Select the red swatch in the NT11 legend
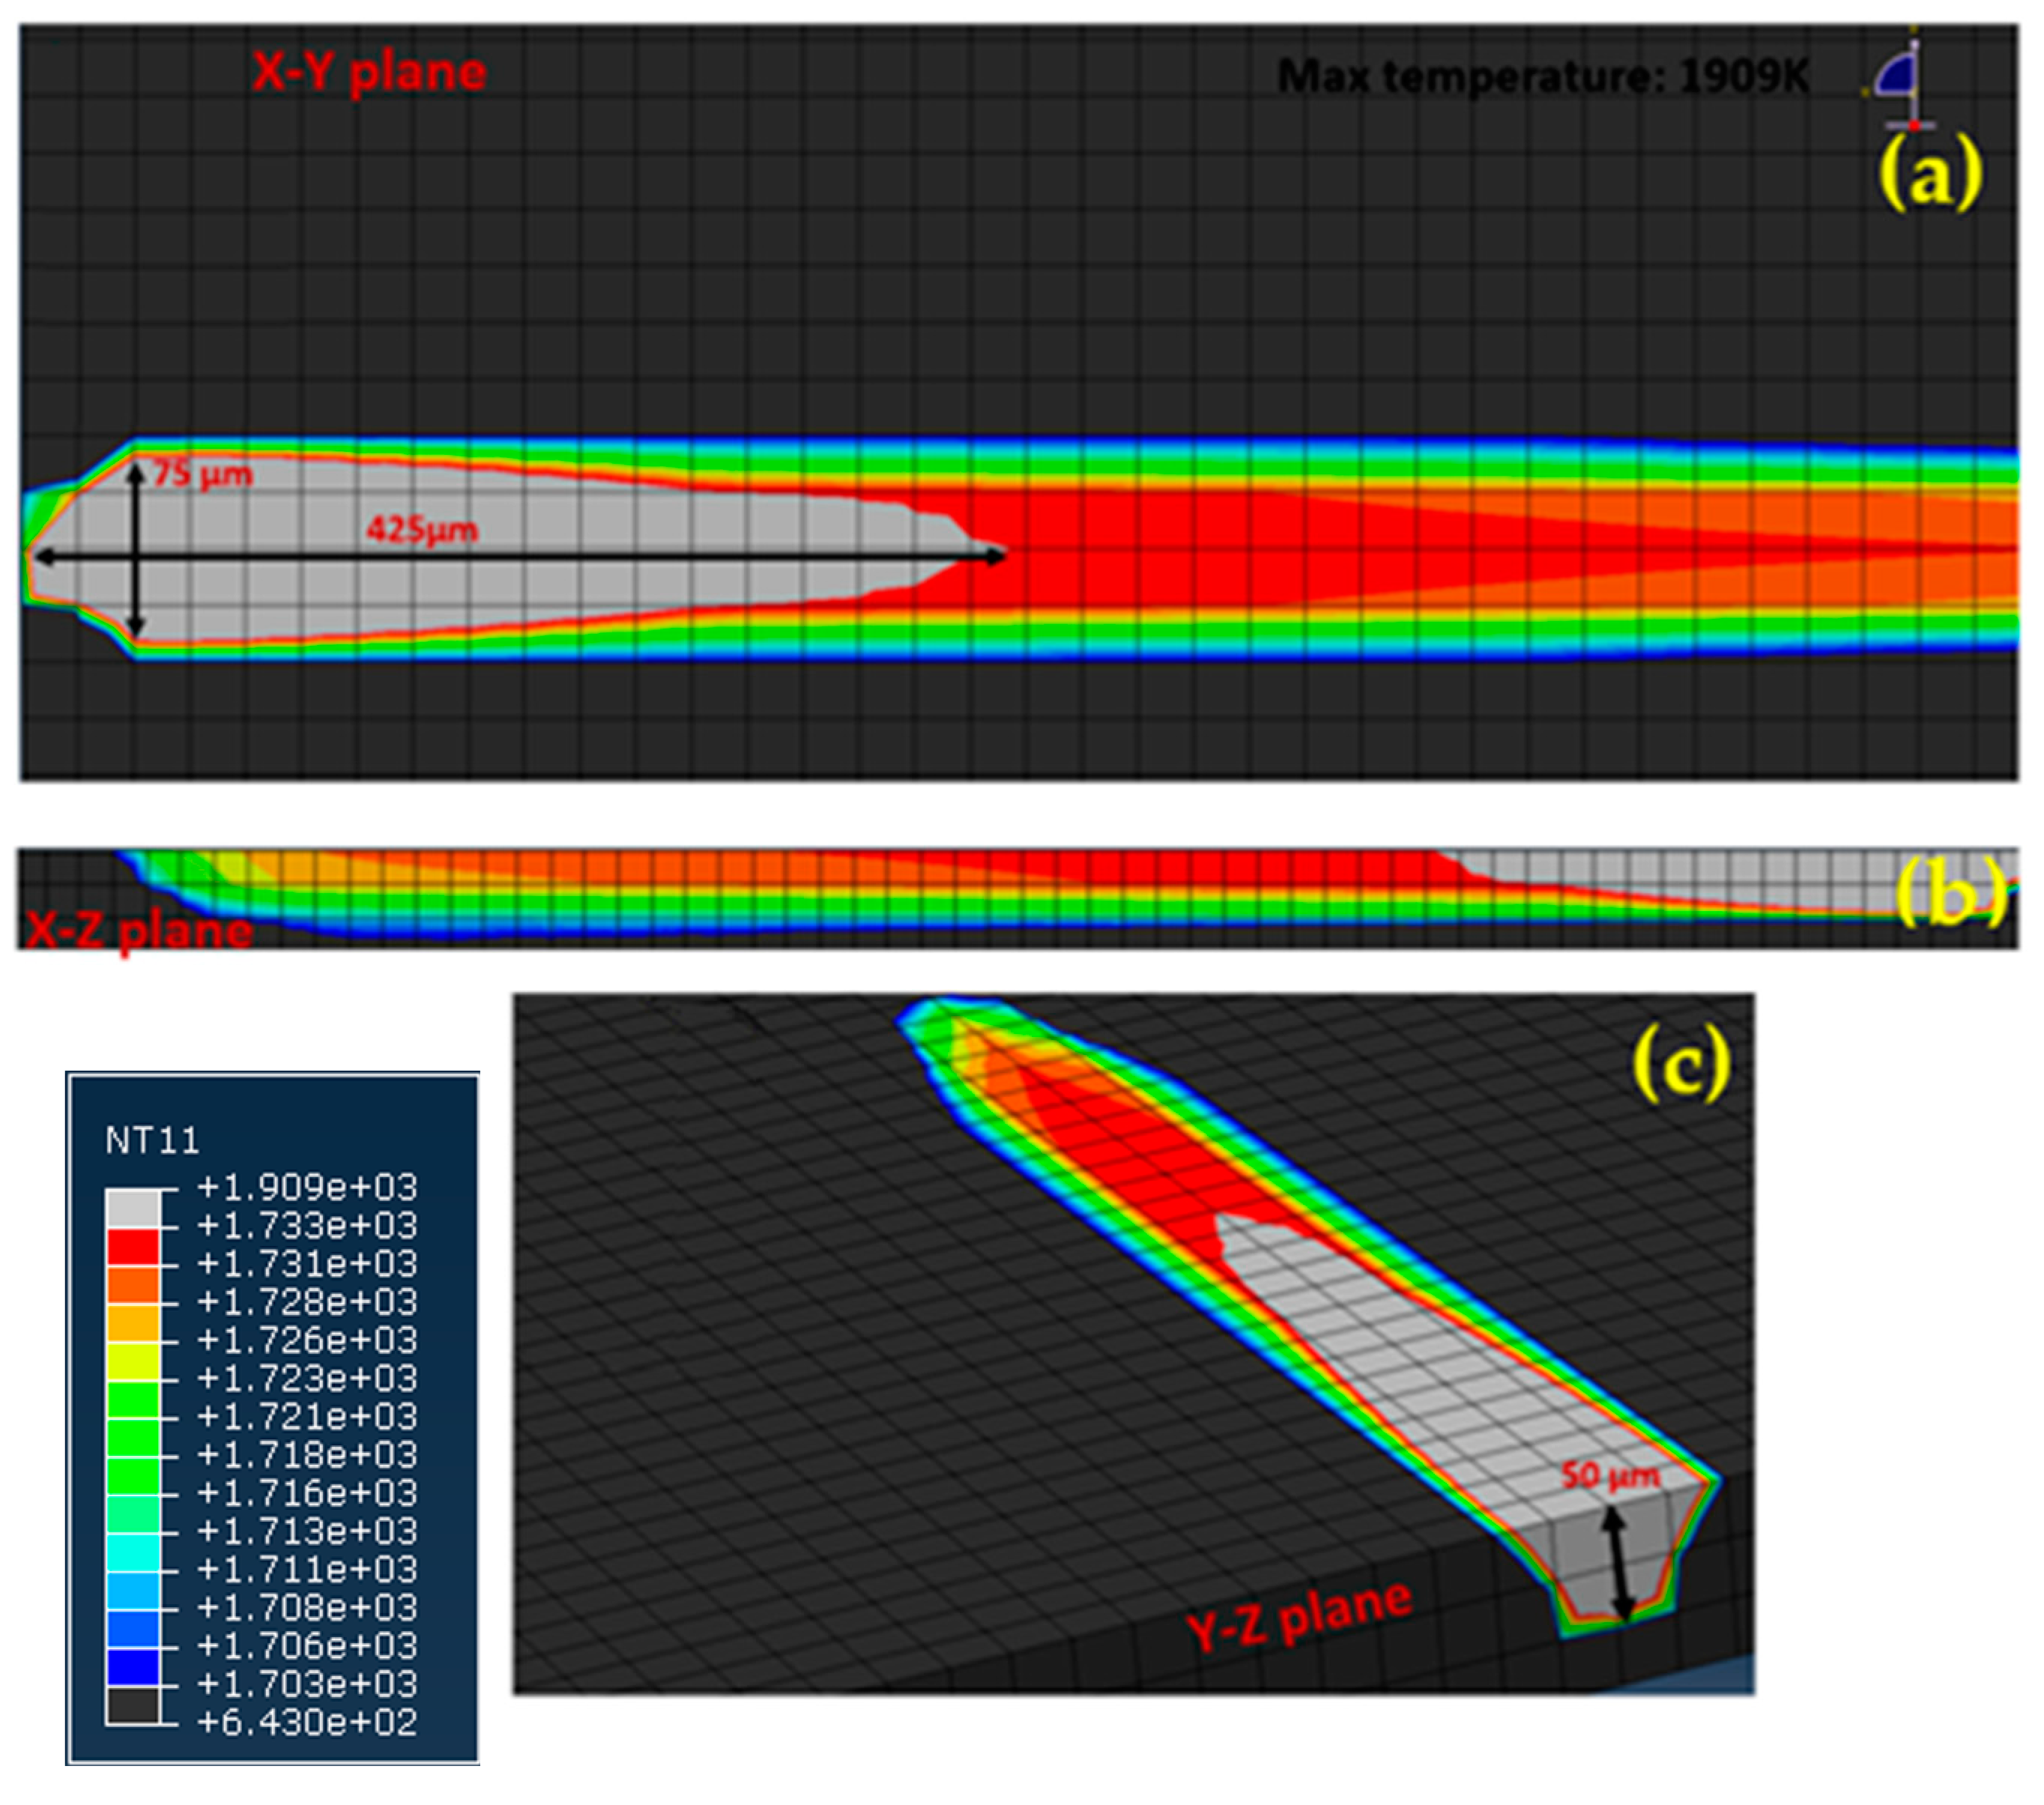Image resolution: width=2044 pixels, height=1805 pixels. (132, 1246)
